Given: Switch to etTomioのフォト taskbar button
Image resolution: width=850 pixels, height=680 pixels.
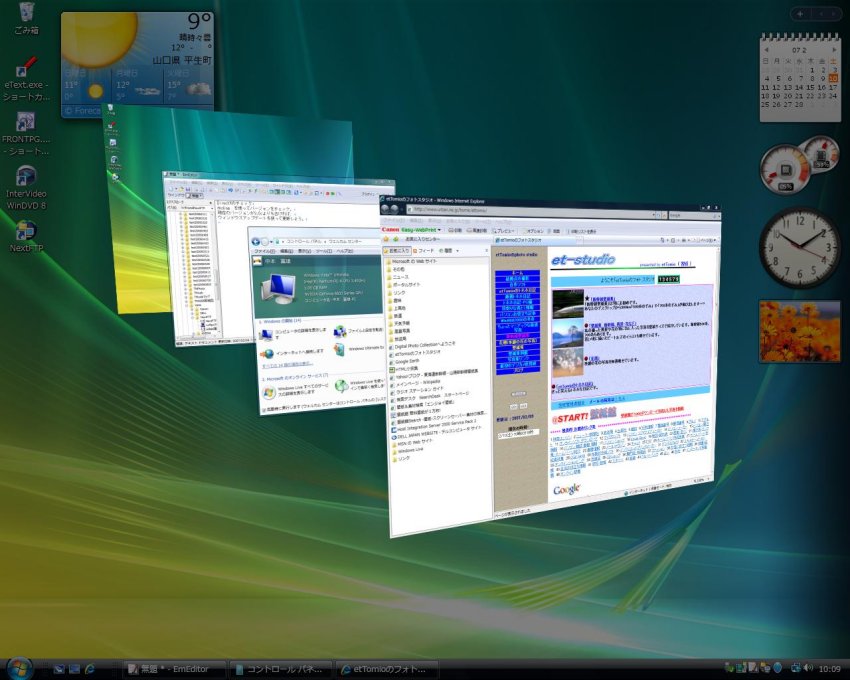Looking at the screenshot, I should click(x=388, y=670).
